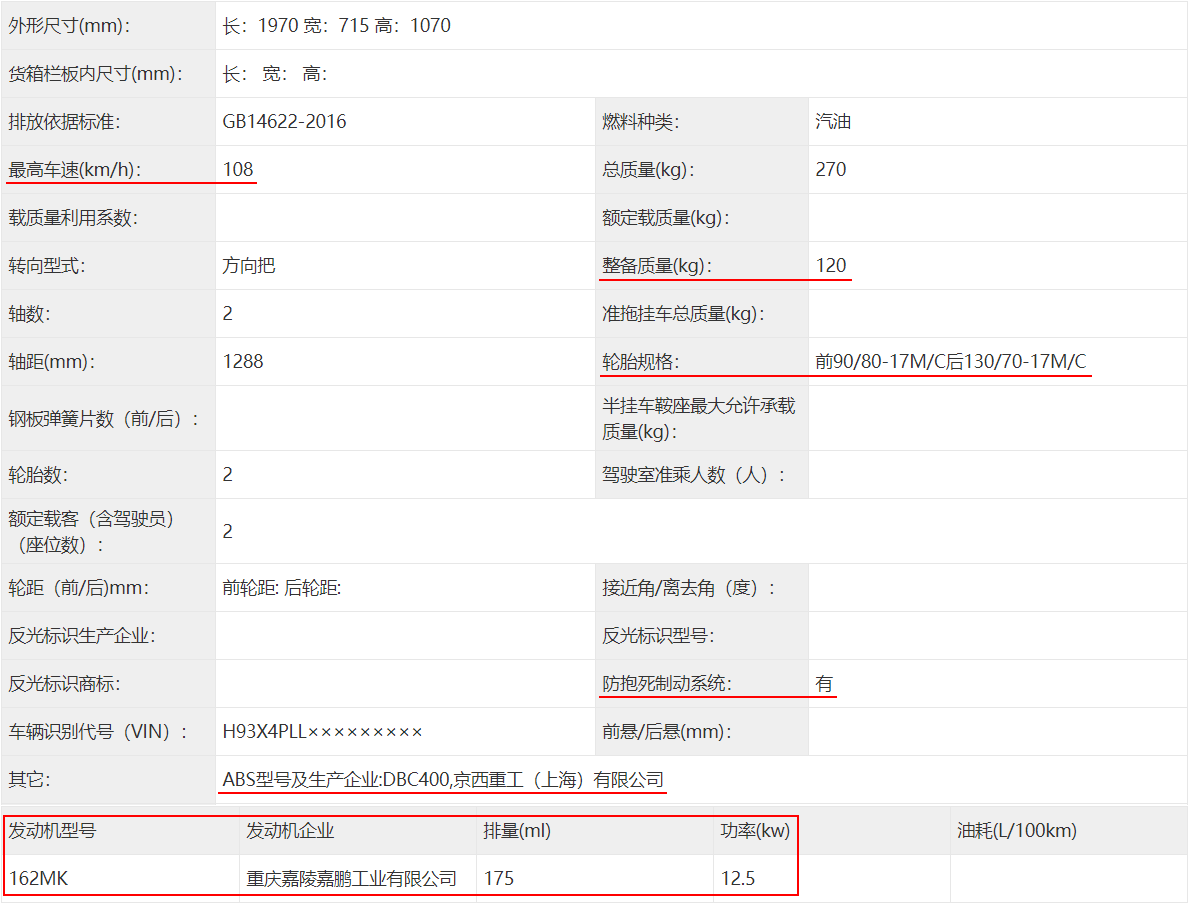
Task: Click the 半挂车鞍座最大允许承载质量(kg) label
Action: point(698,419)
